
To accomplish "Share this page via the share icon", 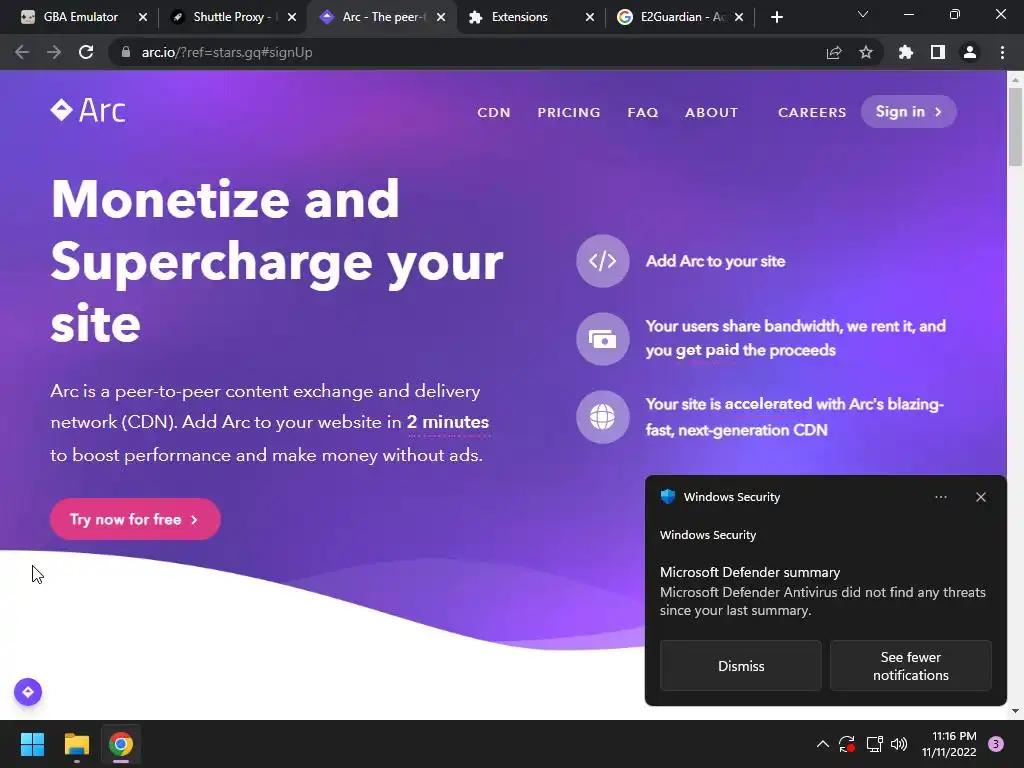I will point(834,52).
